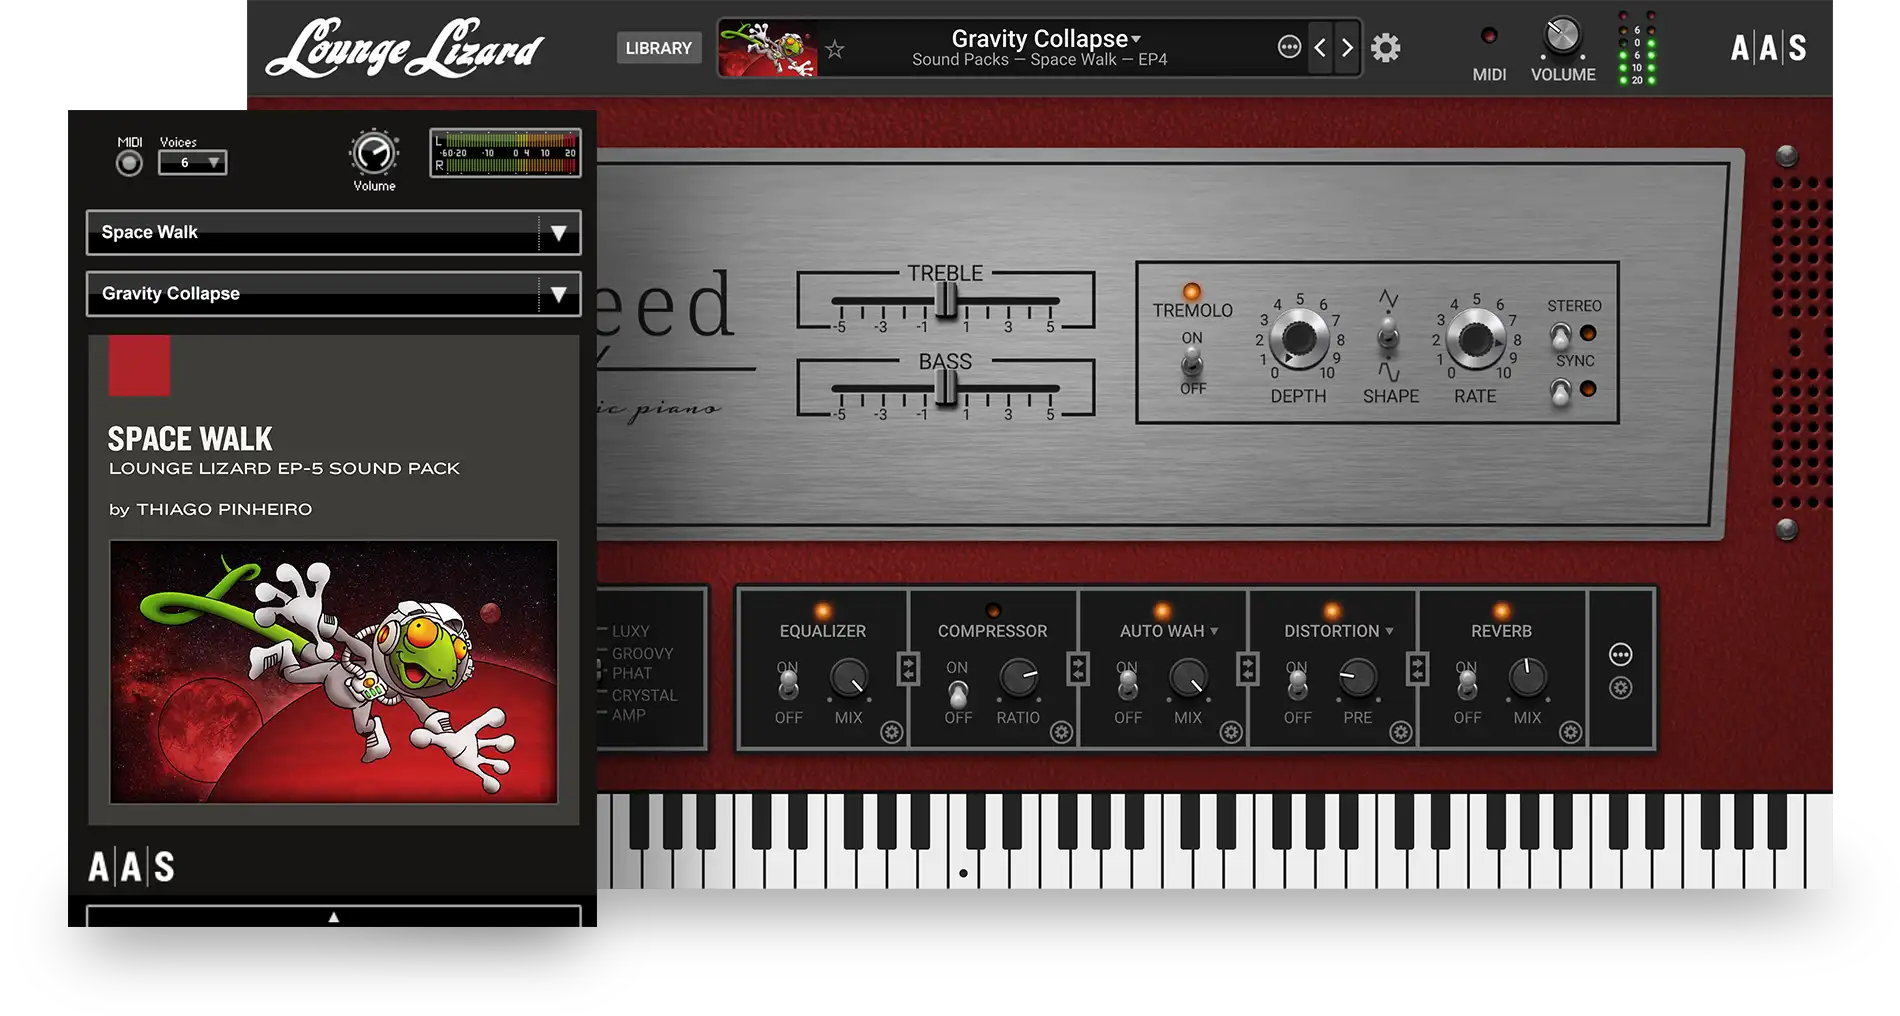Mark preset as favorite with star icon
This screenshot has height=1016, width=1900.
tap(835, 49)
